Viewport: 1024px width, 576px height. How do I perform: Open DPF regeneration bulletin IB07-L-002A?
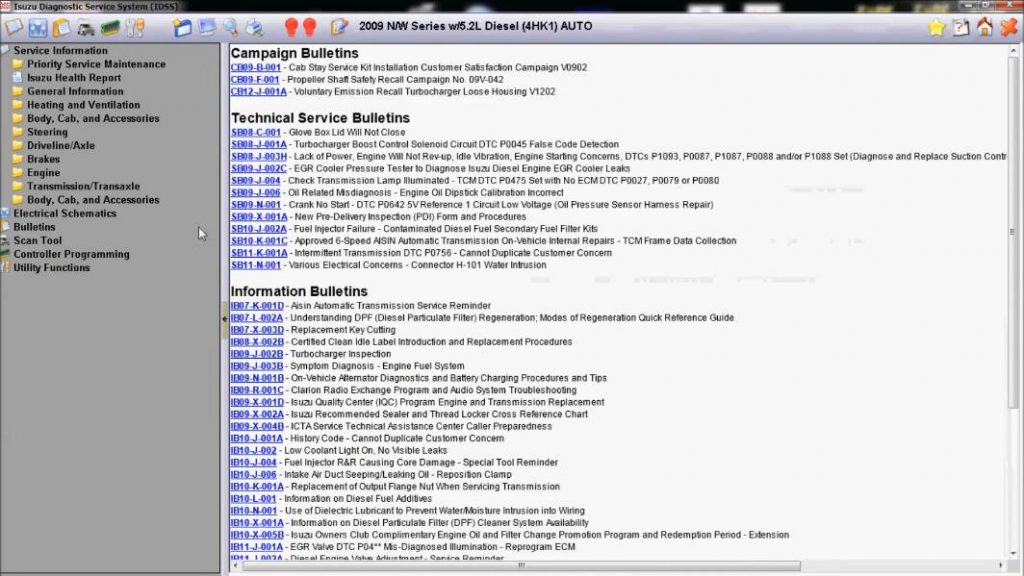tap(257, 318)
